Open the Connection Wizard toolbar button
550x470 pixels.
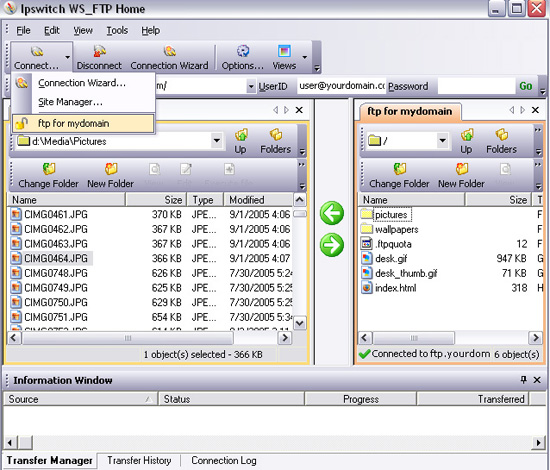[169, 57]
